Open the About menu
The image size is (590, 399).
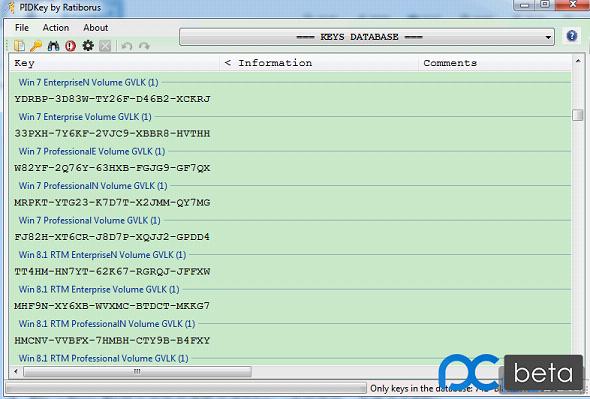[96, 28]
